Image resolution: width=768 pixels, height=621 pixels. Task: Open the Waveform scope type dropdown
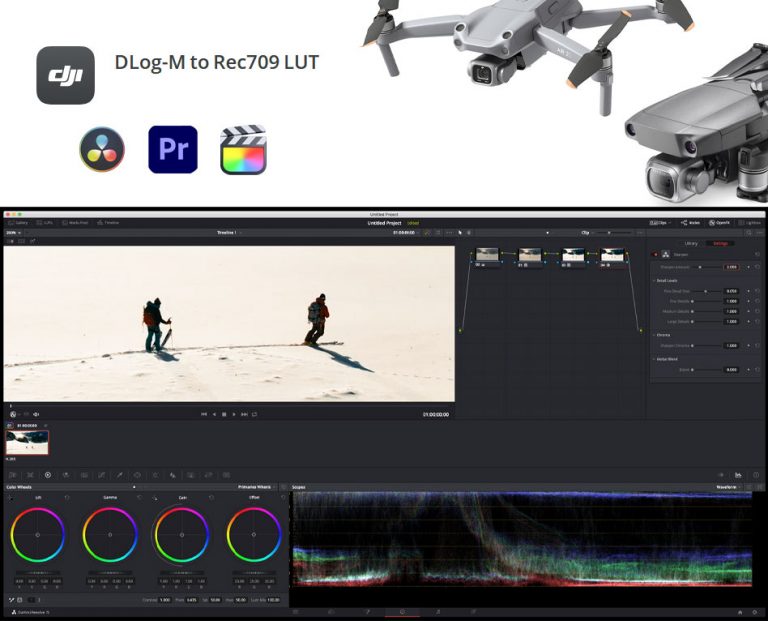point(728,487)
